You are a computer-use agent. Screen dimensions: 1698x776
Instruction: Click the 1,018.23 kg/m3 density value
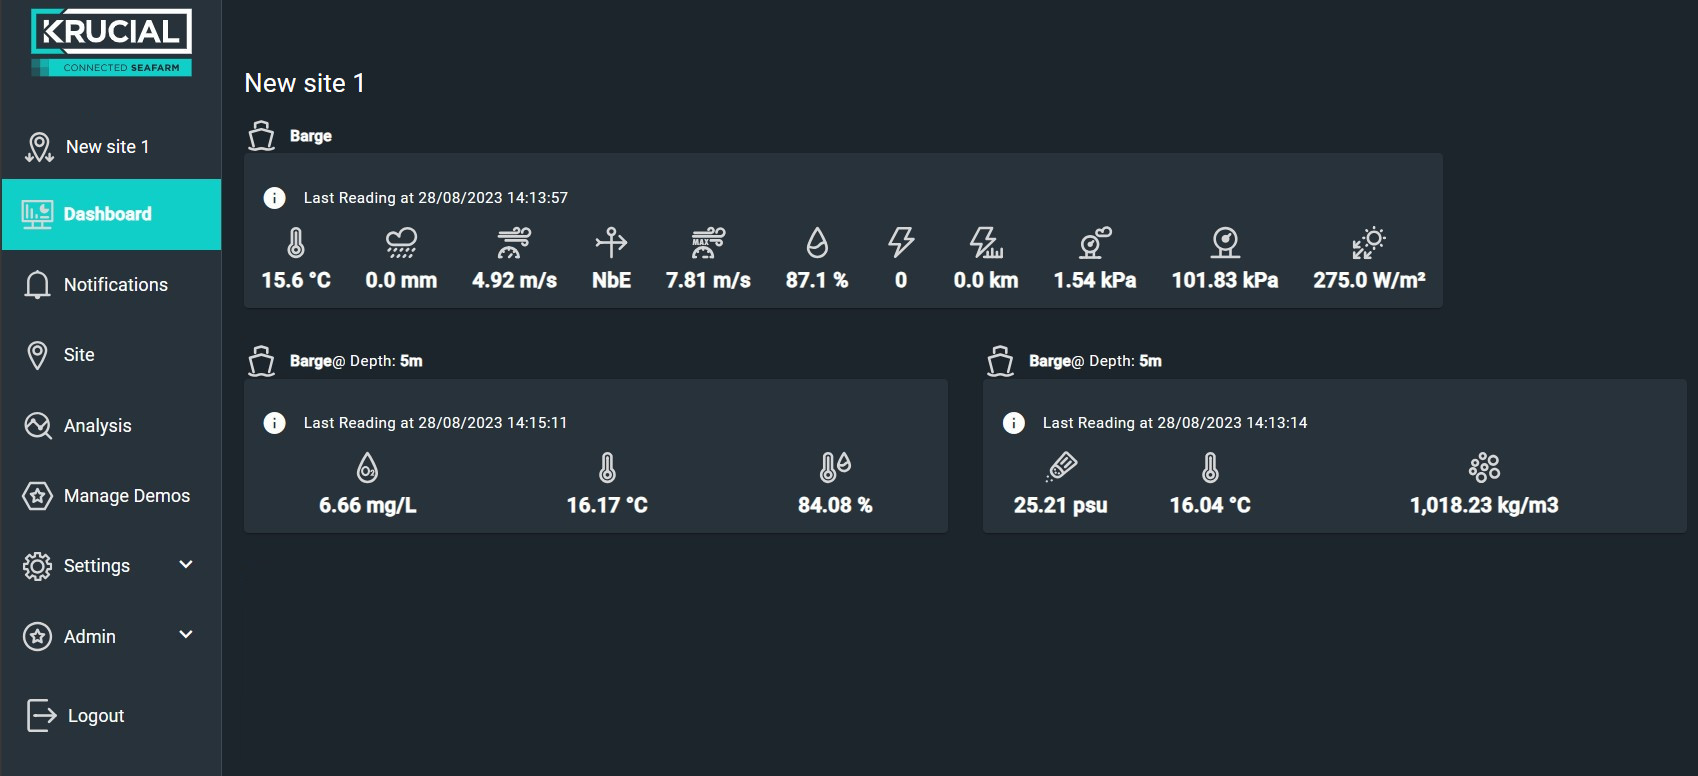1484,506
